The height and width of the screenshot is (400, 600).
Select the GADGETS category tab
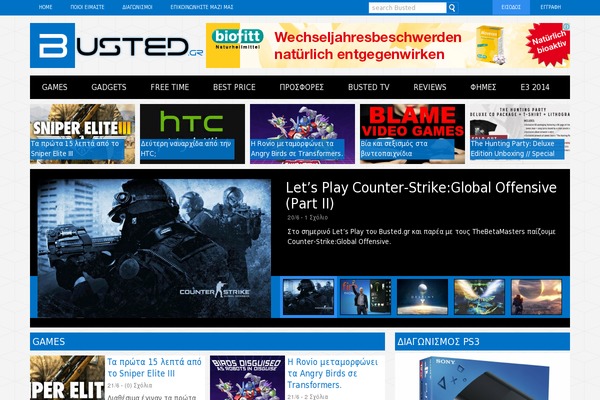pos(109,87)
